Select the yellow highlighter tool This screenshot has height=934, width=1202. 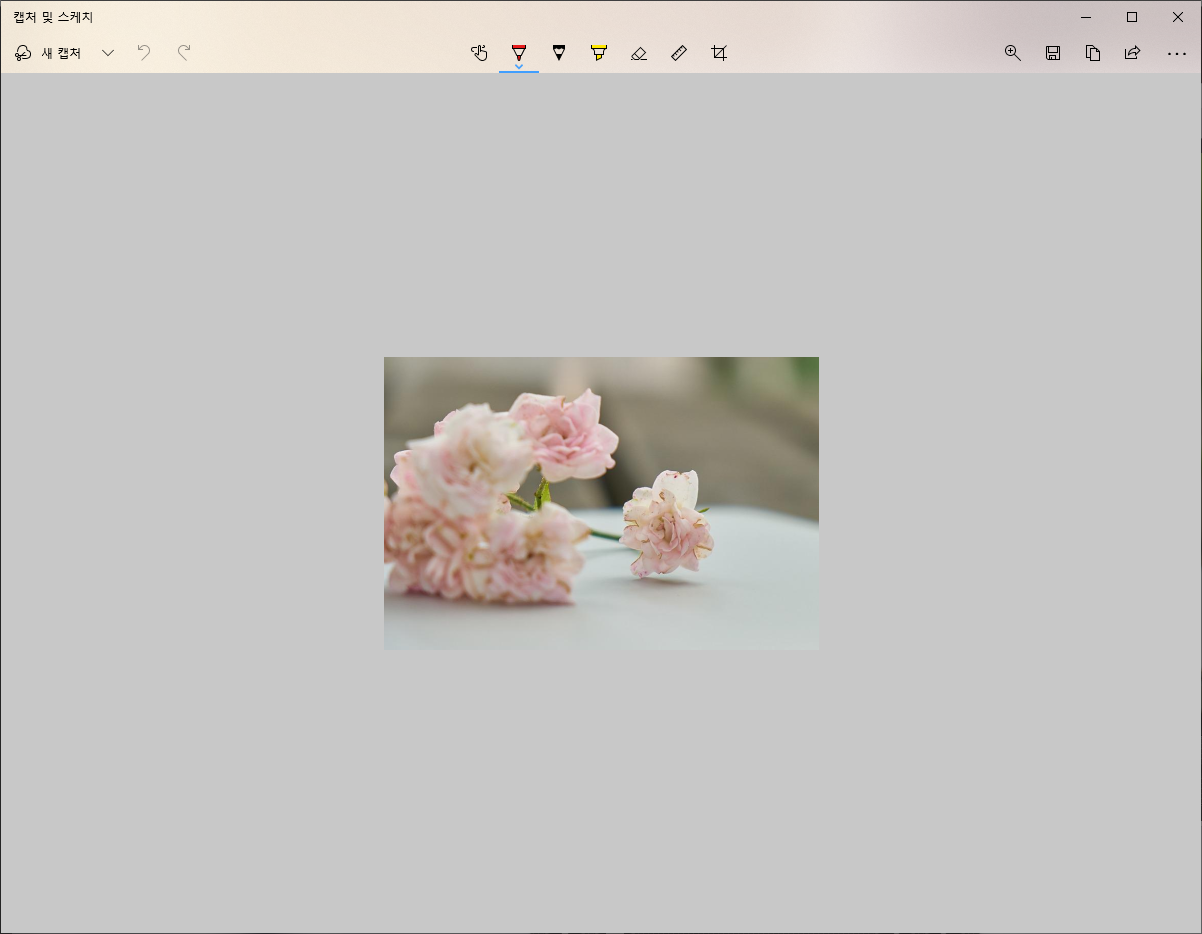tap(599, 53)
